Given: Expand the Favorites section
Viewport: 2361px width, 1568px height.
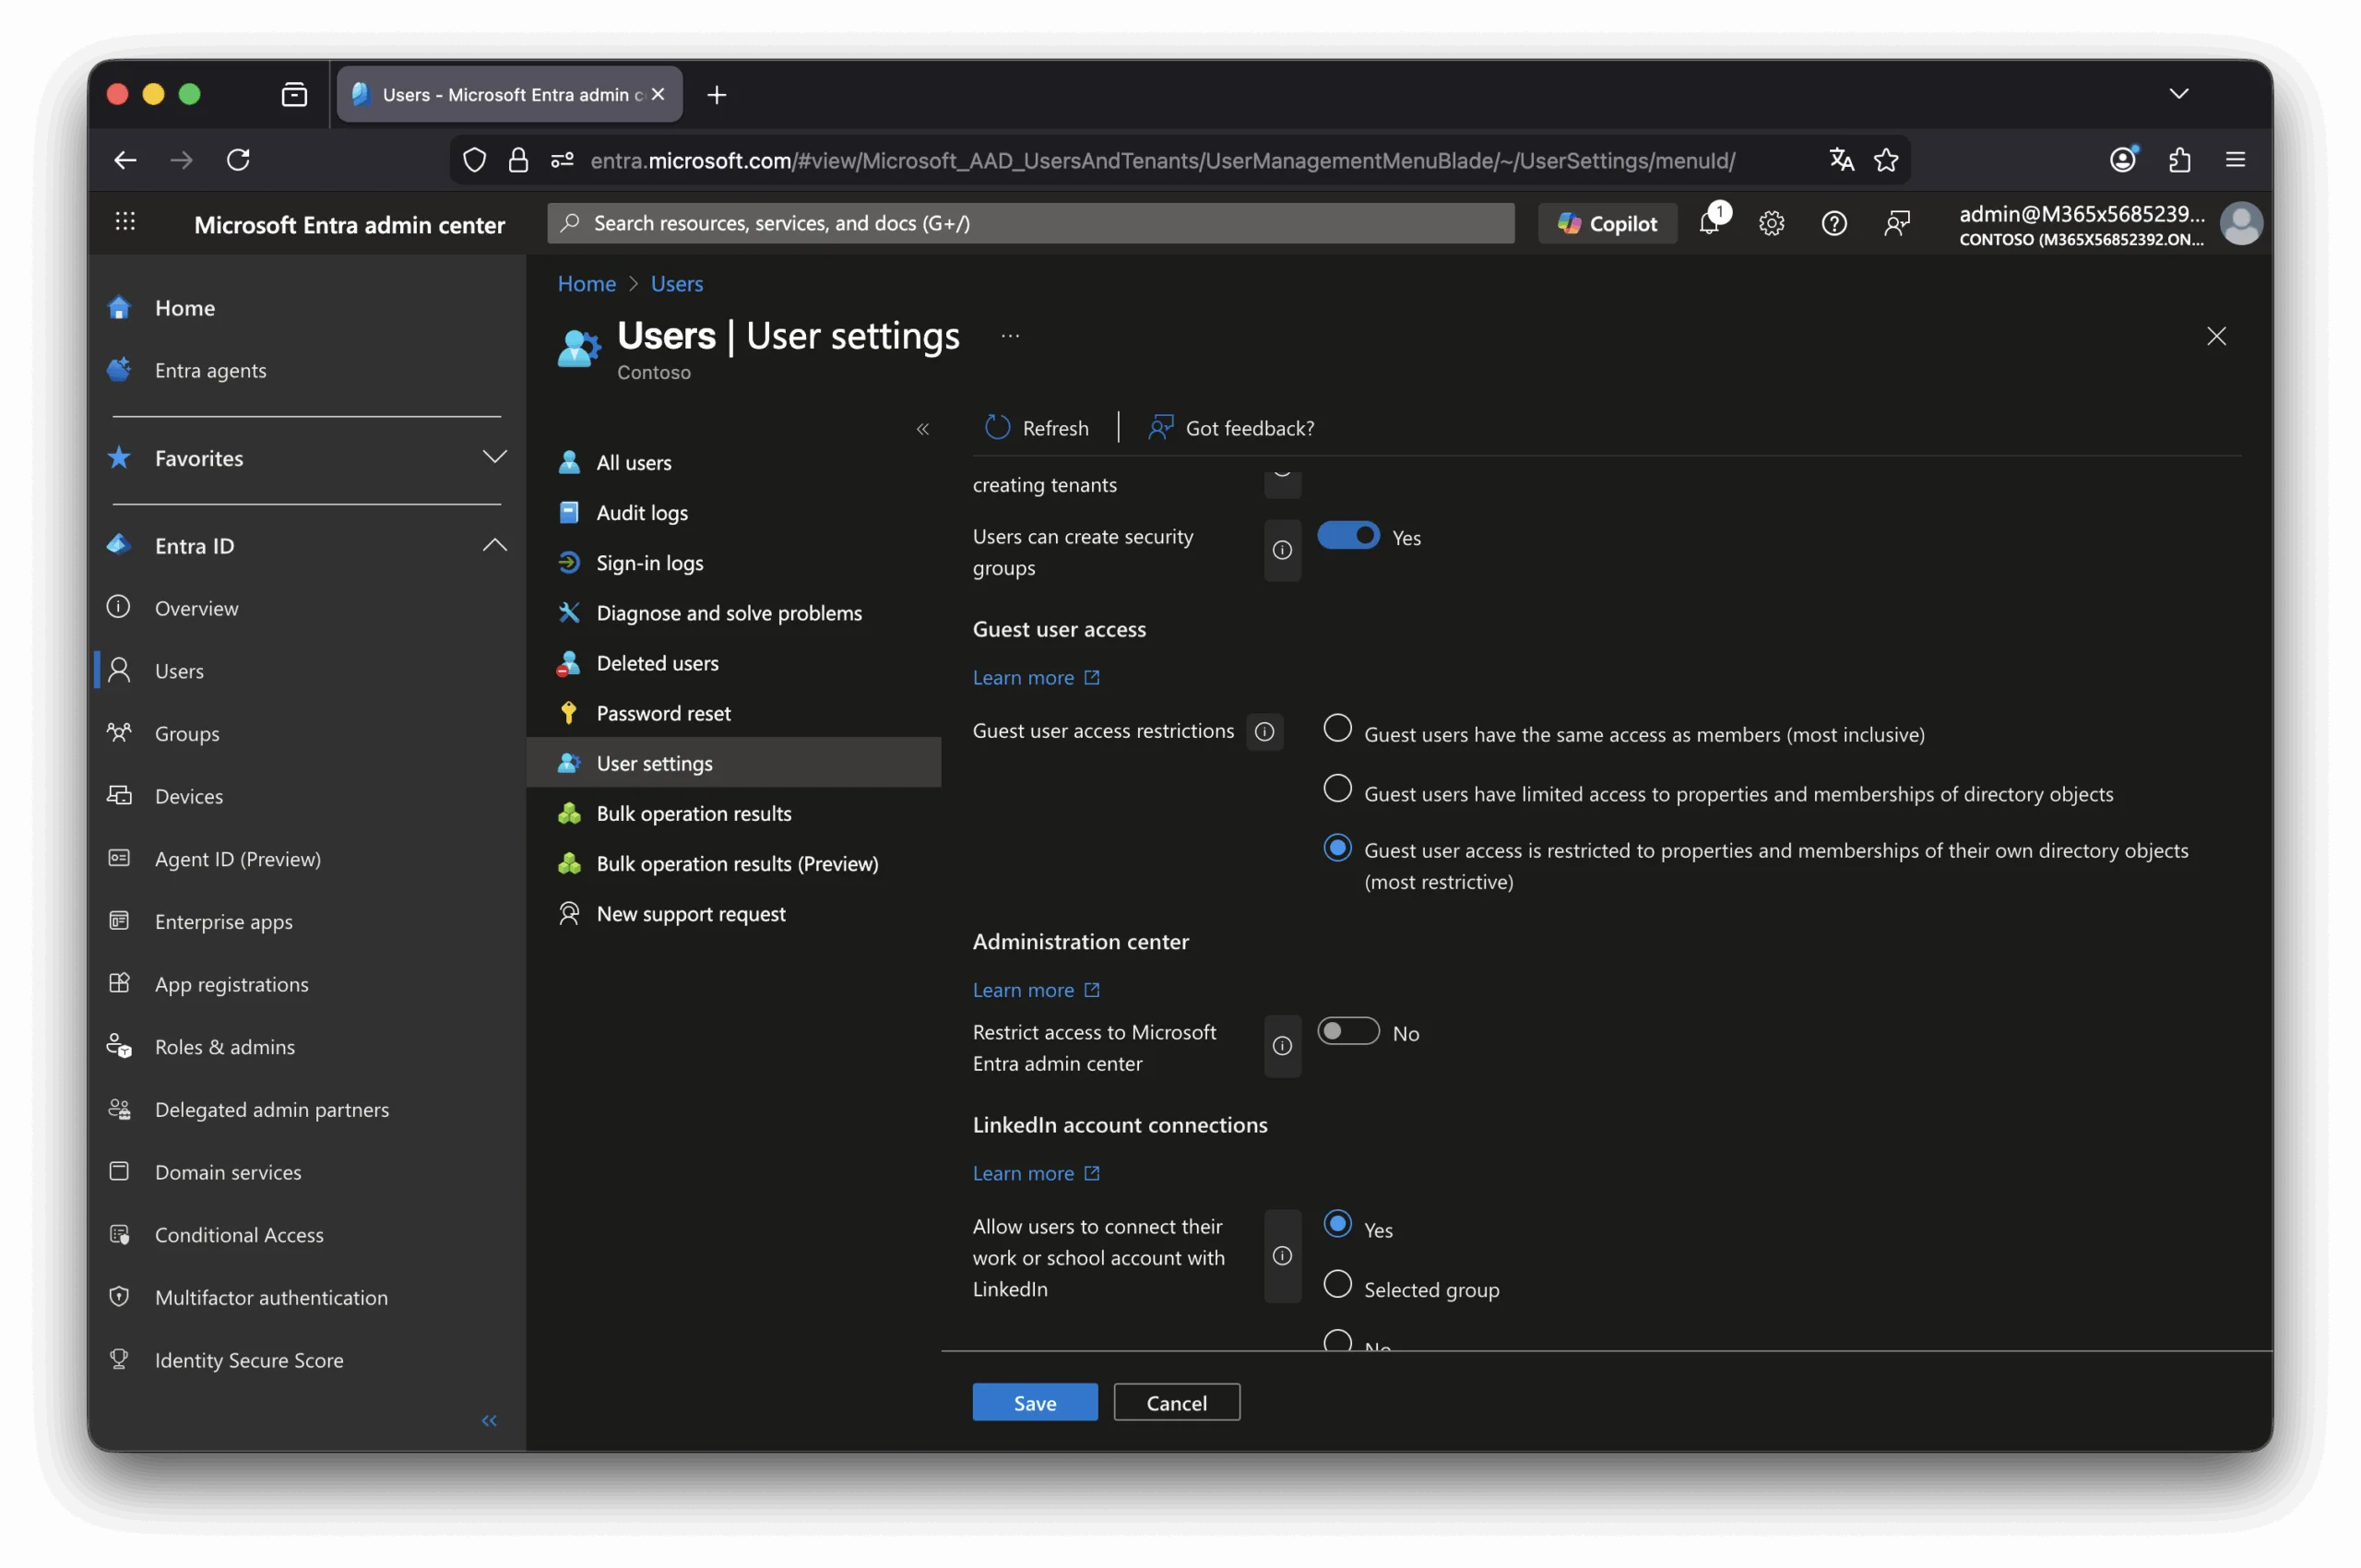Looking at the screenshot, I should point(494,457).
